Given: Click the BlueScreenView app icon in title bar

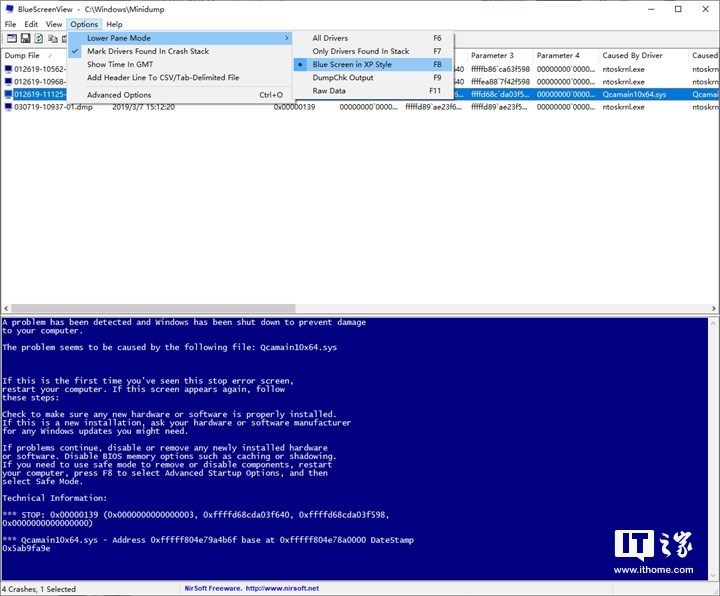Looking at the screenshot, I should (x=9, y=8).
